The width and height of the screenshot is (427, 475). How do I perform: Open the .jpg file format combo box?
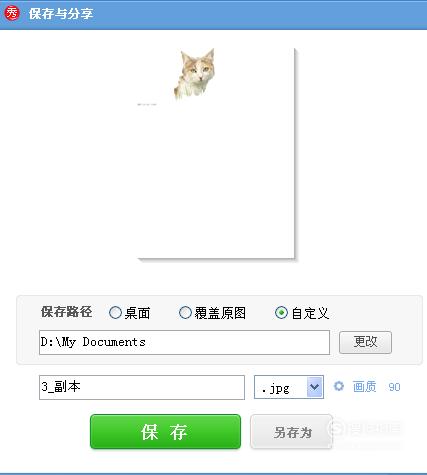click(x=289, y=387)
